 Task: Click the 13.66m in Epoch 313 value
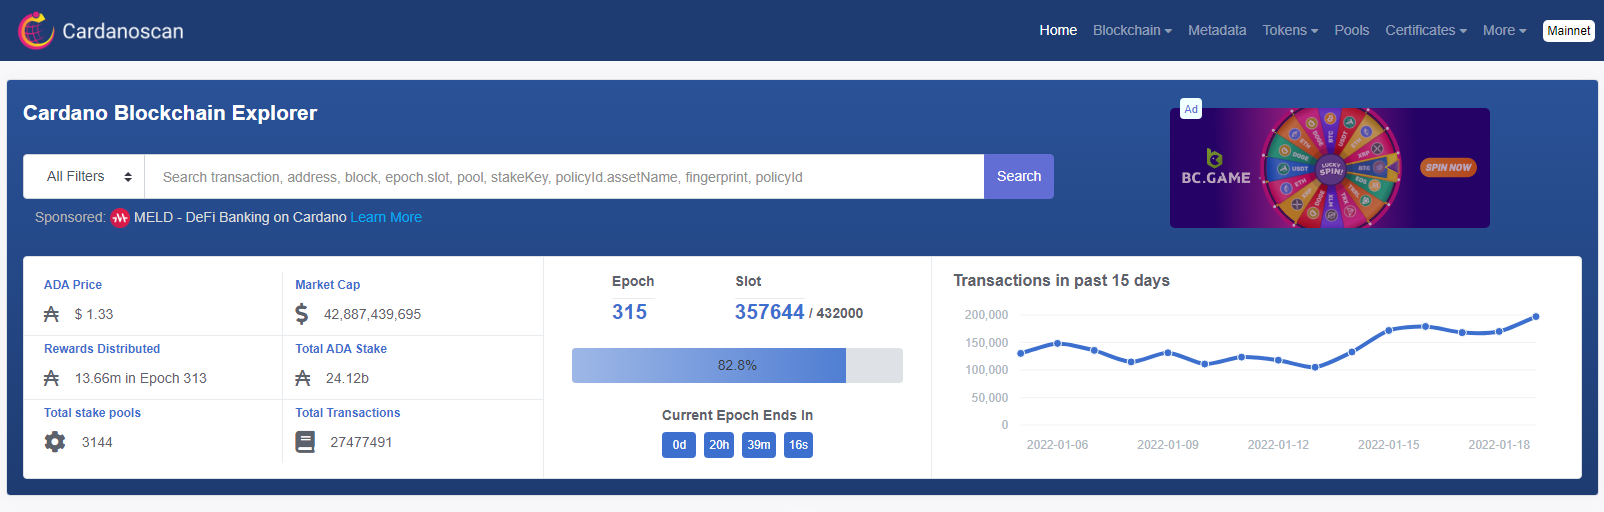(x=141, y=378)
